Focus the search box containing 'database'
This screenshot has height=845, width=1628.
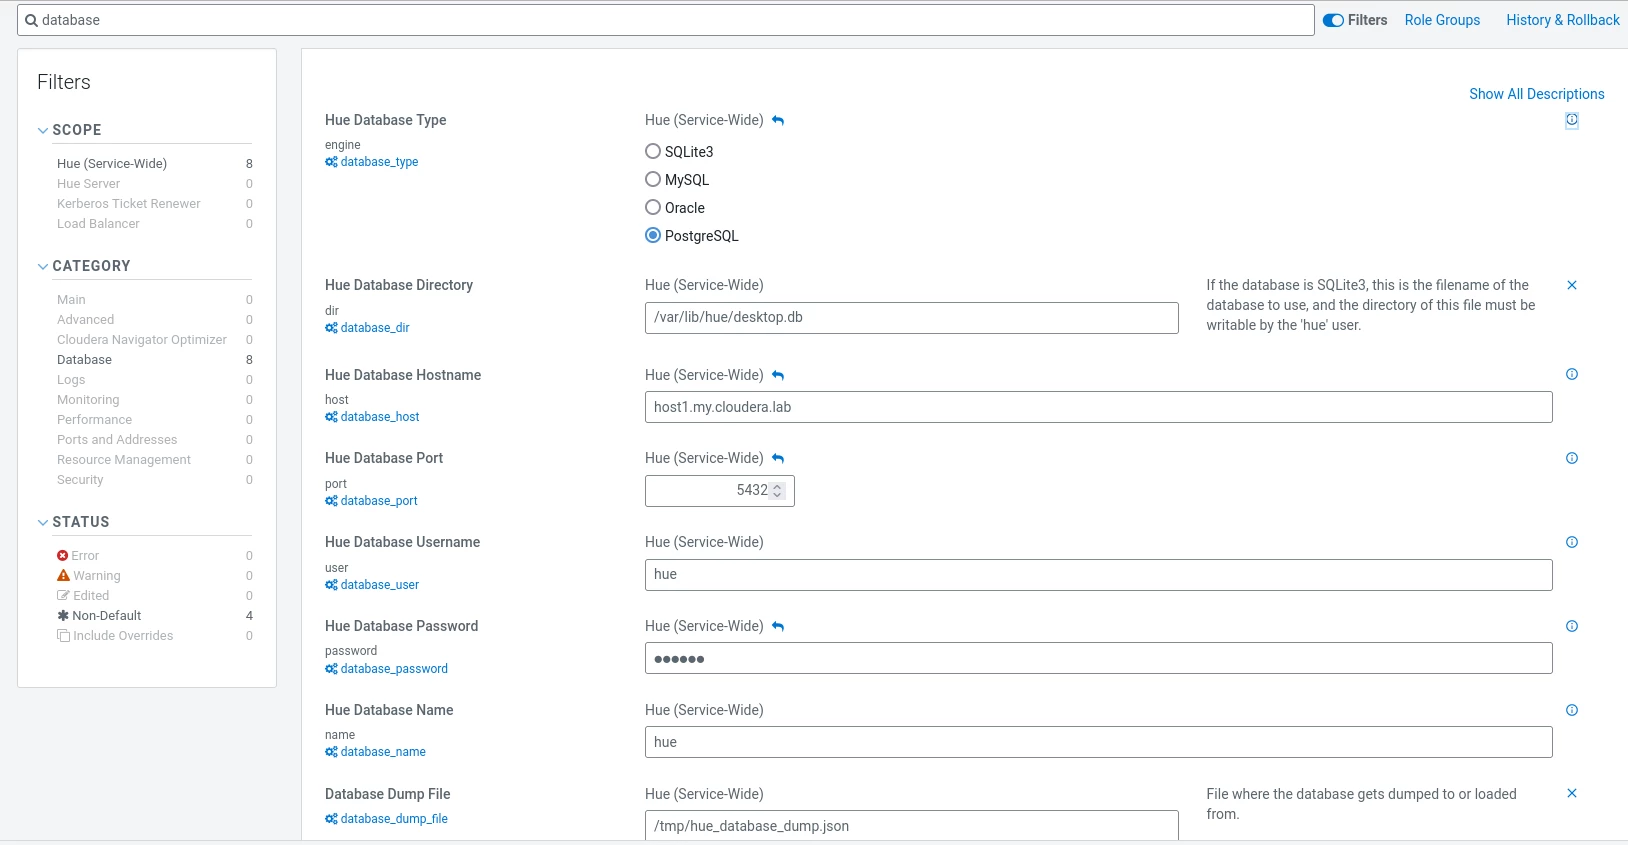click(666, 20)
